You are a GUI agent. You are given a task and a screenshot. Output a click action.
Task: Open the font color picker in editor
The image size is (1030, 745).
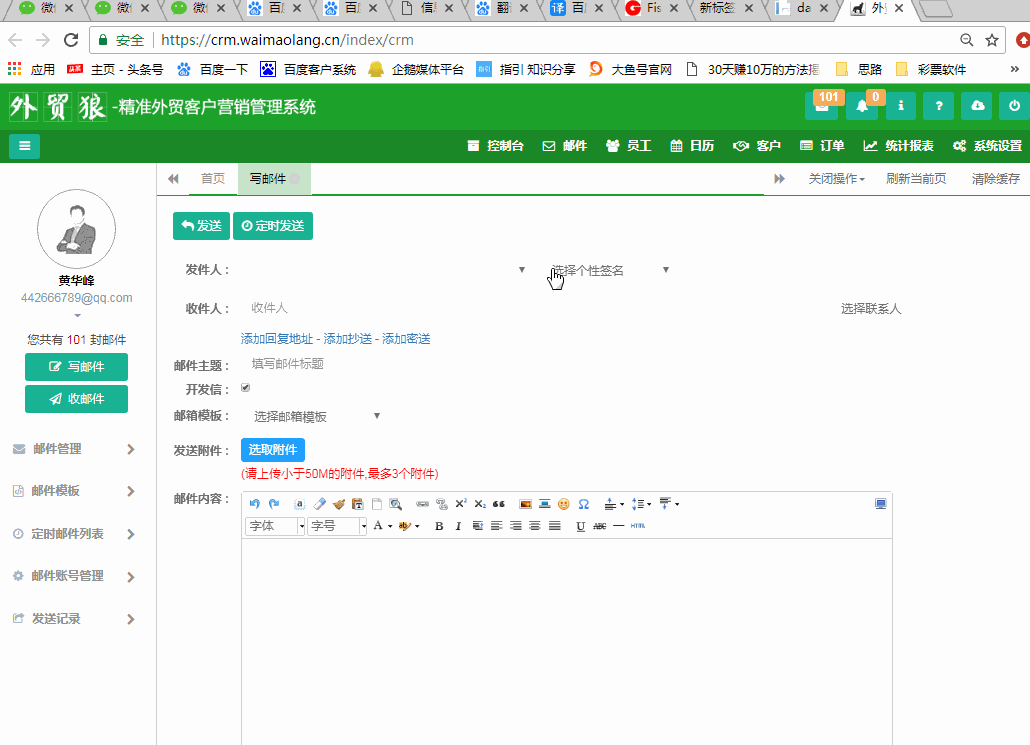378,526
